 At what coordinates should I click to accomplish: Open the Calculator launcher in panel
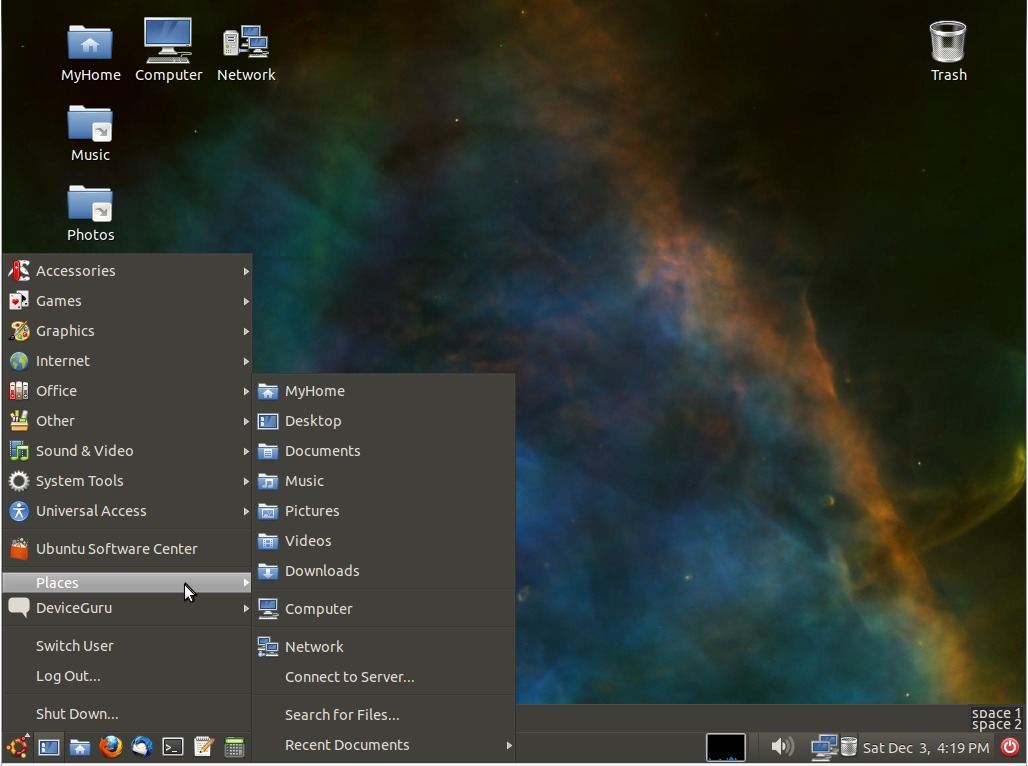(x=234, y=747)
